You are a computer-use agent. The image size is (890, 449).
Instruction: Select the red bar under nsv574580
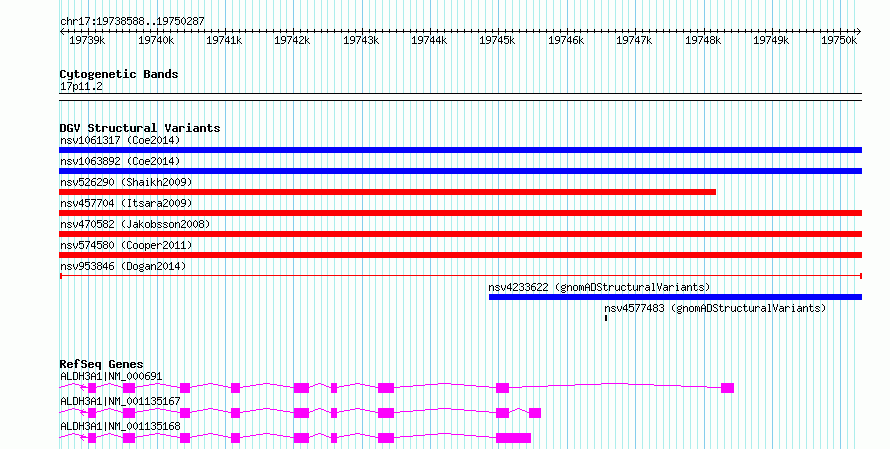(460, 255)
